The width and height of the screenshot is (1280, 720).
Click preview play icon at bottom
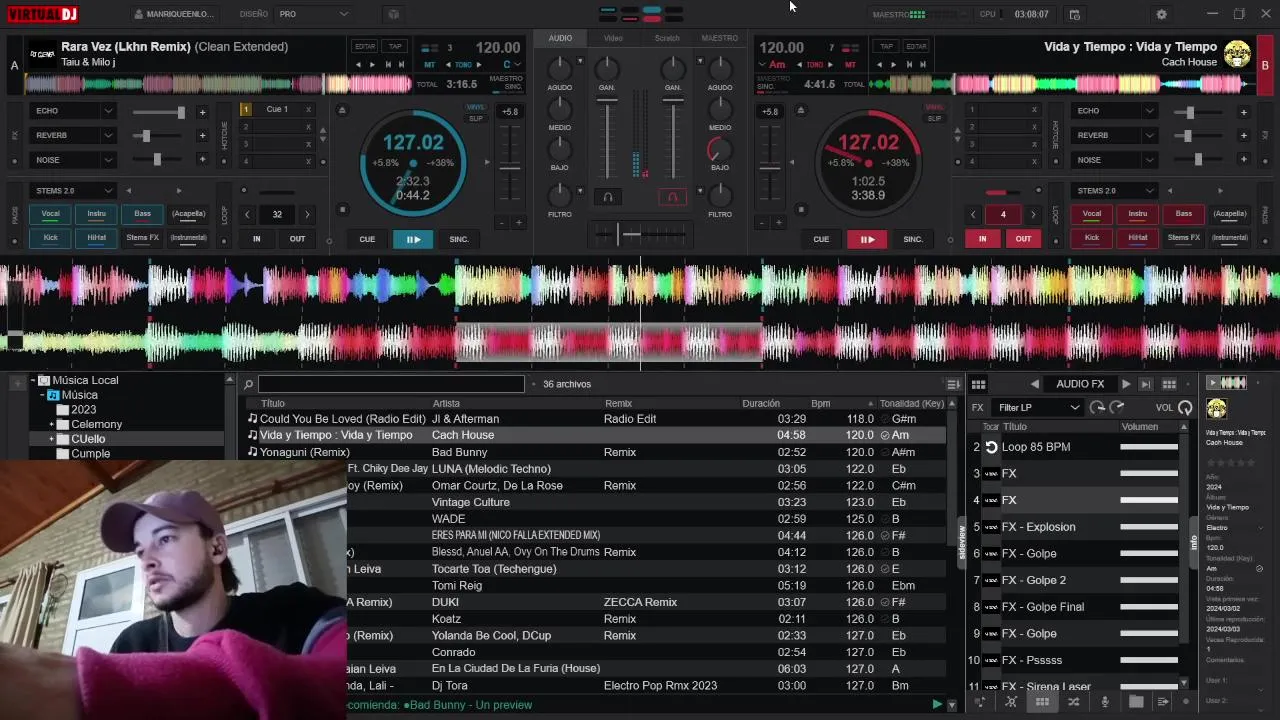937,704
